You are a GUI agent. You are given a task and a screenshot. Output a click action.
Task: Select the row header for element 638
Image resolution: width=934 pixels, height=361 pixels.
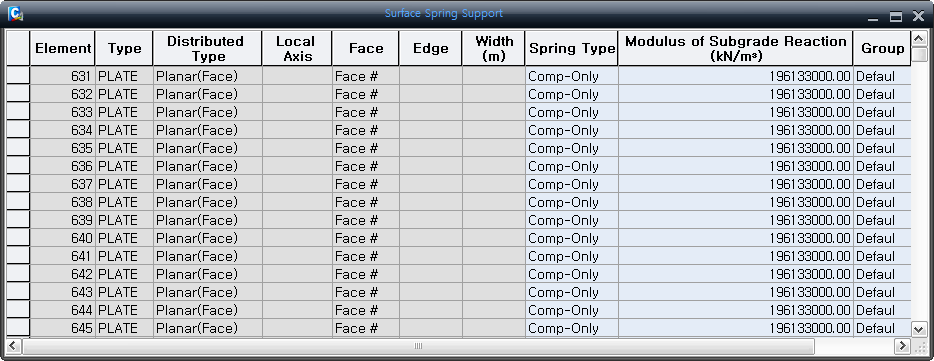[18, 202]
